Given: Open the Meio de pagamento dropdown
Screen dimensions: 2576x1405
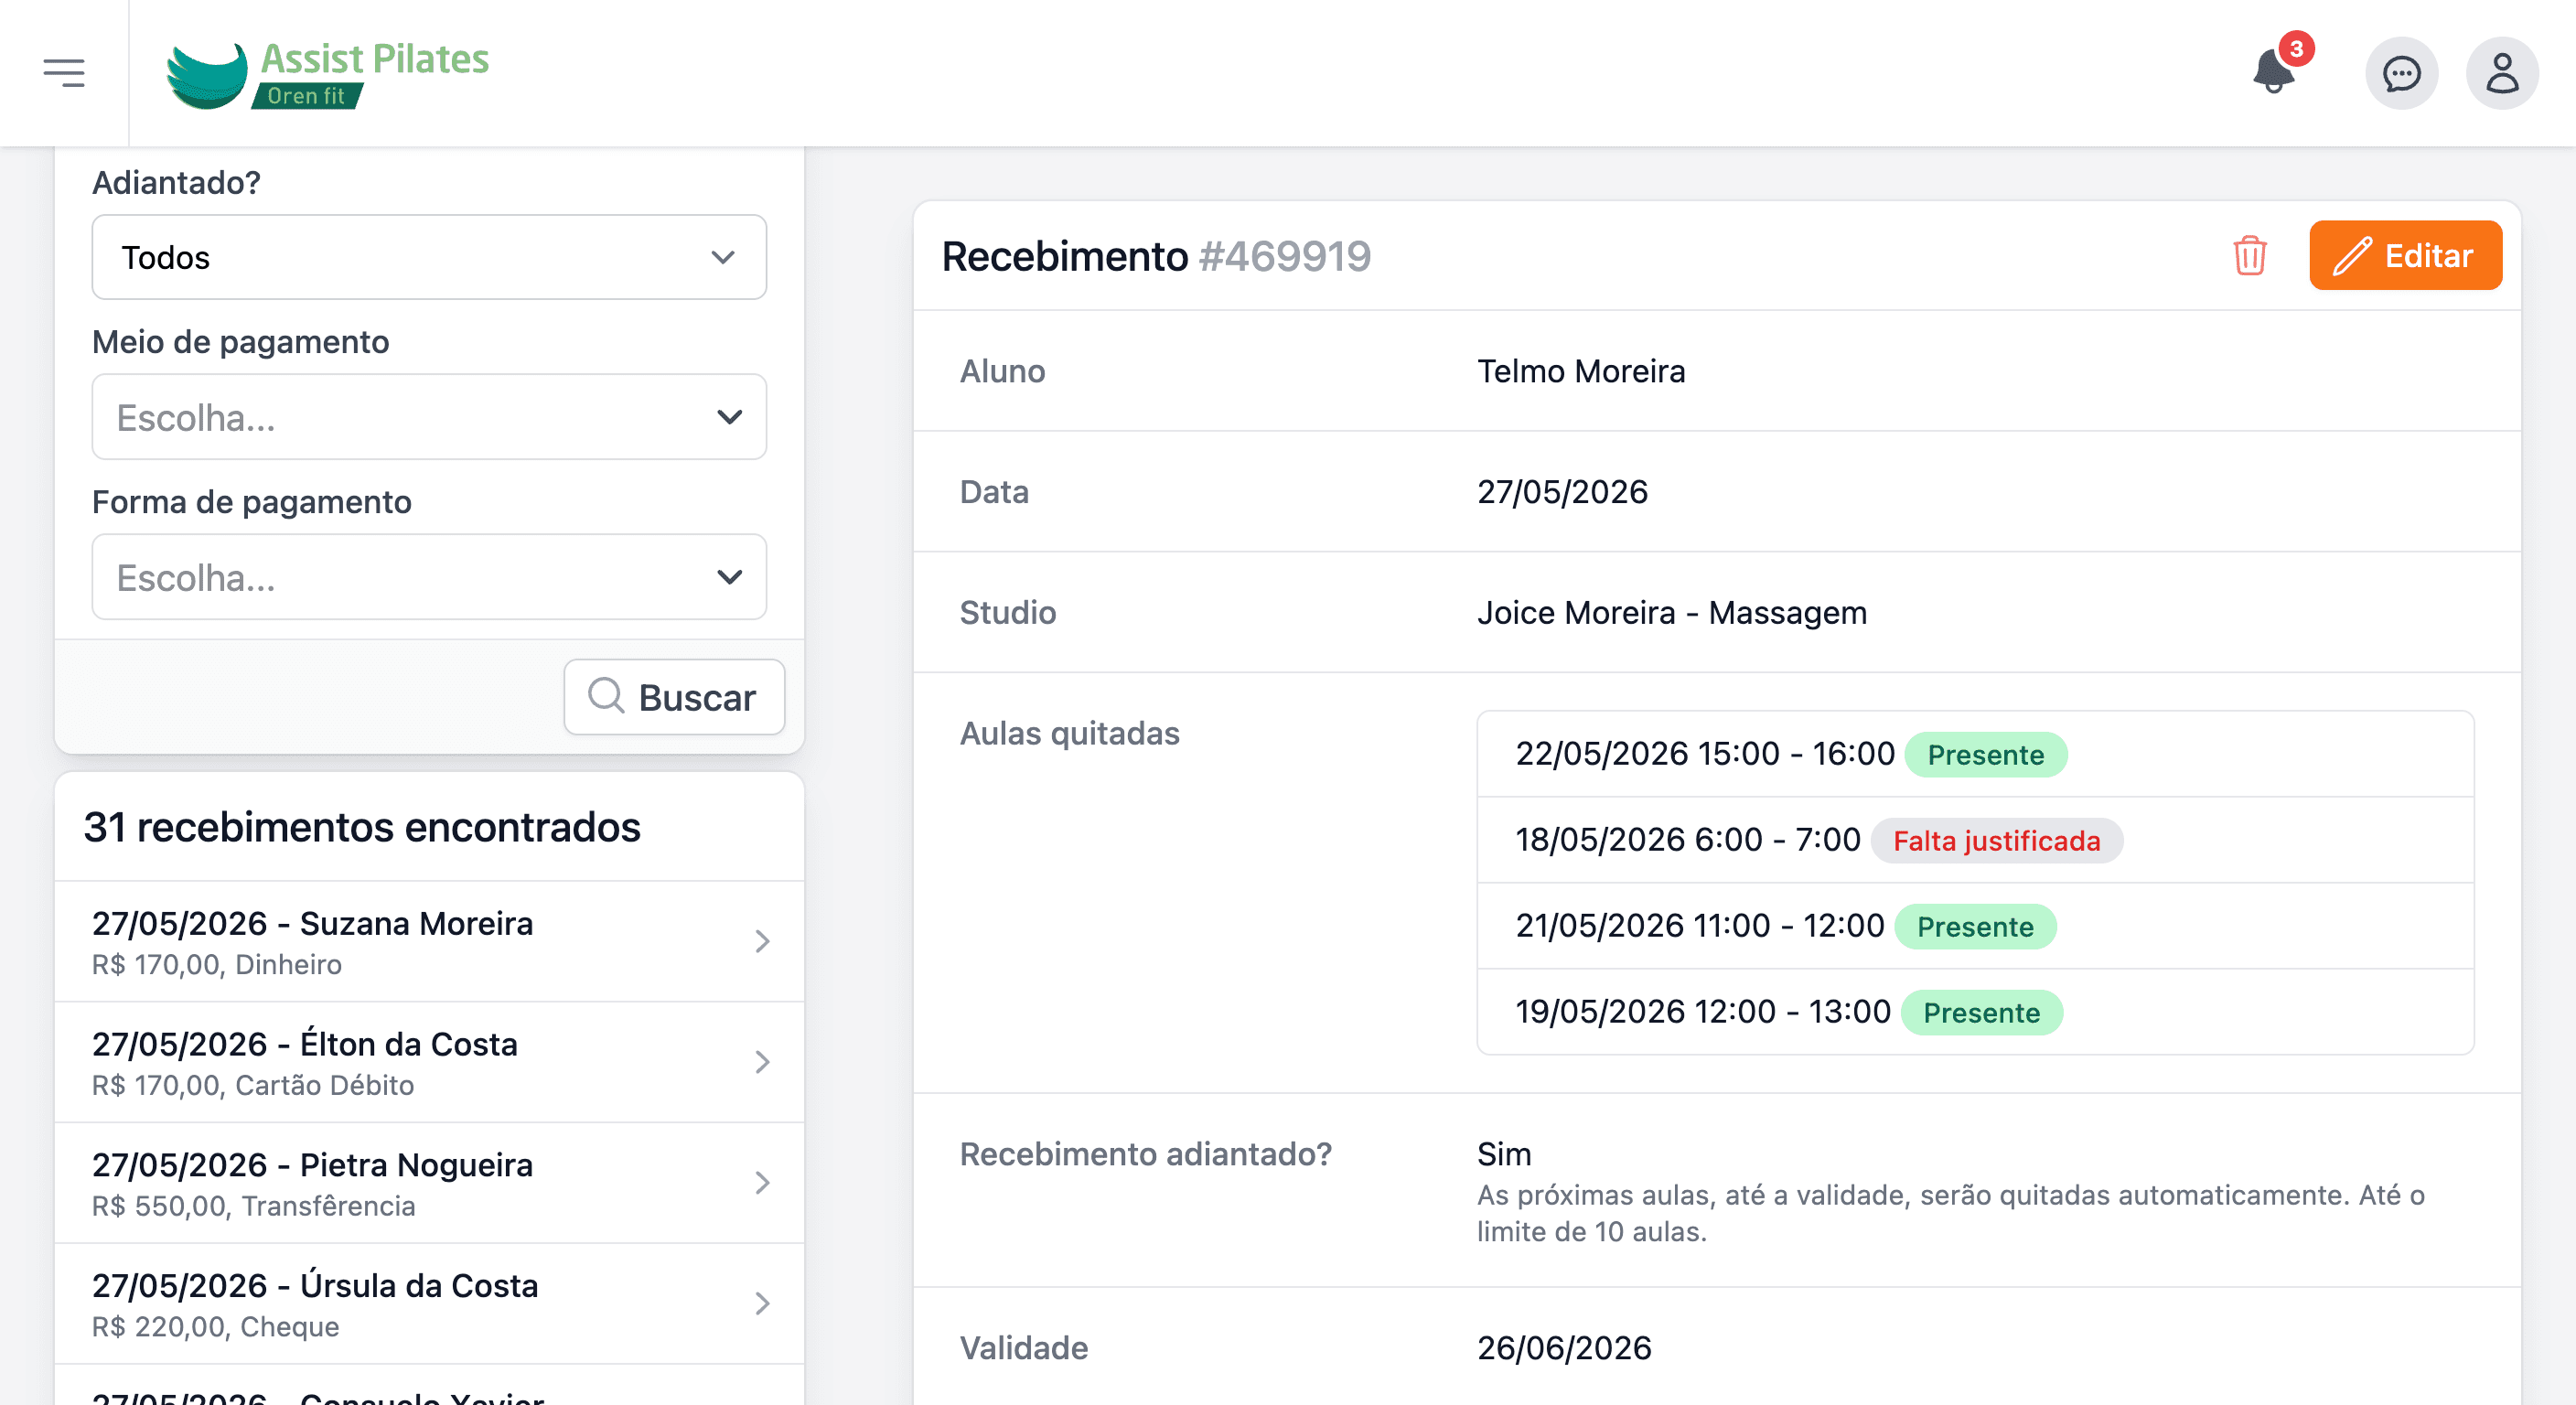Looking at the screenshot, I should (x=429, y=417).
